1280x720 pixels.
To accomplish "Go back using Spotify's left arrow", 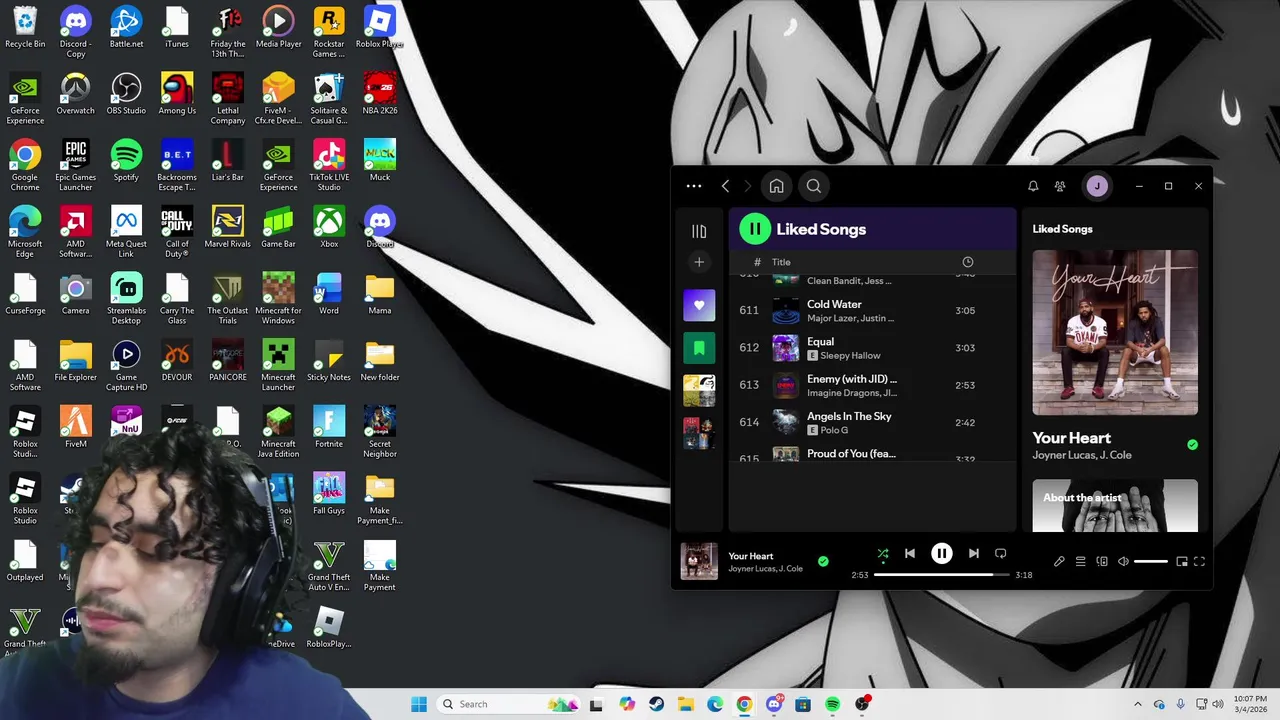I will pos(725,186).
